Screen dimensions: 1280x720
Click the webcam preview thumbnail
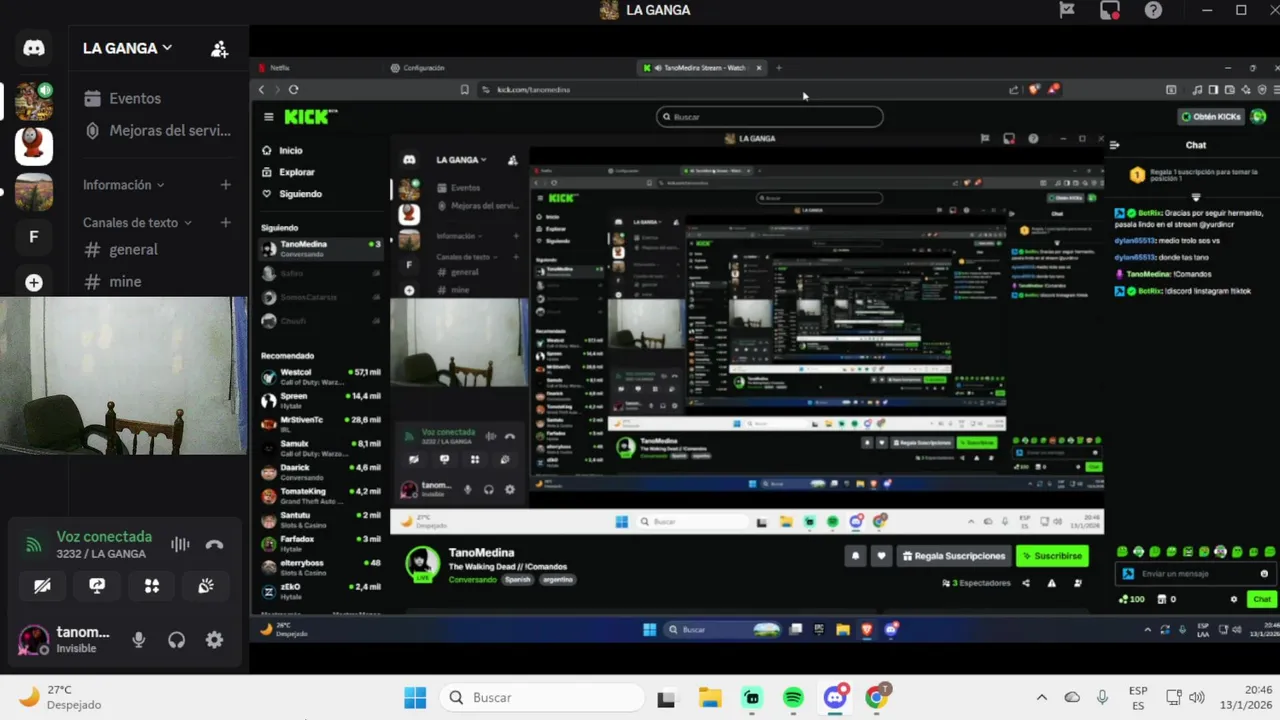(123, 376)
